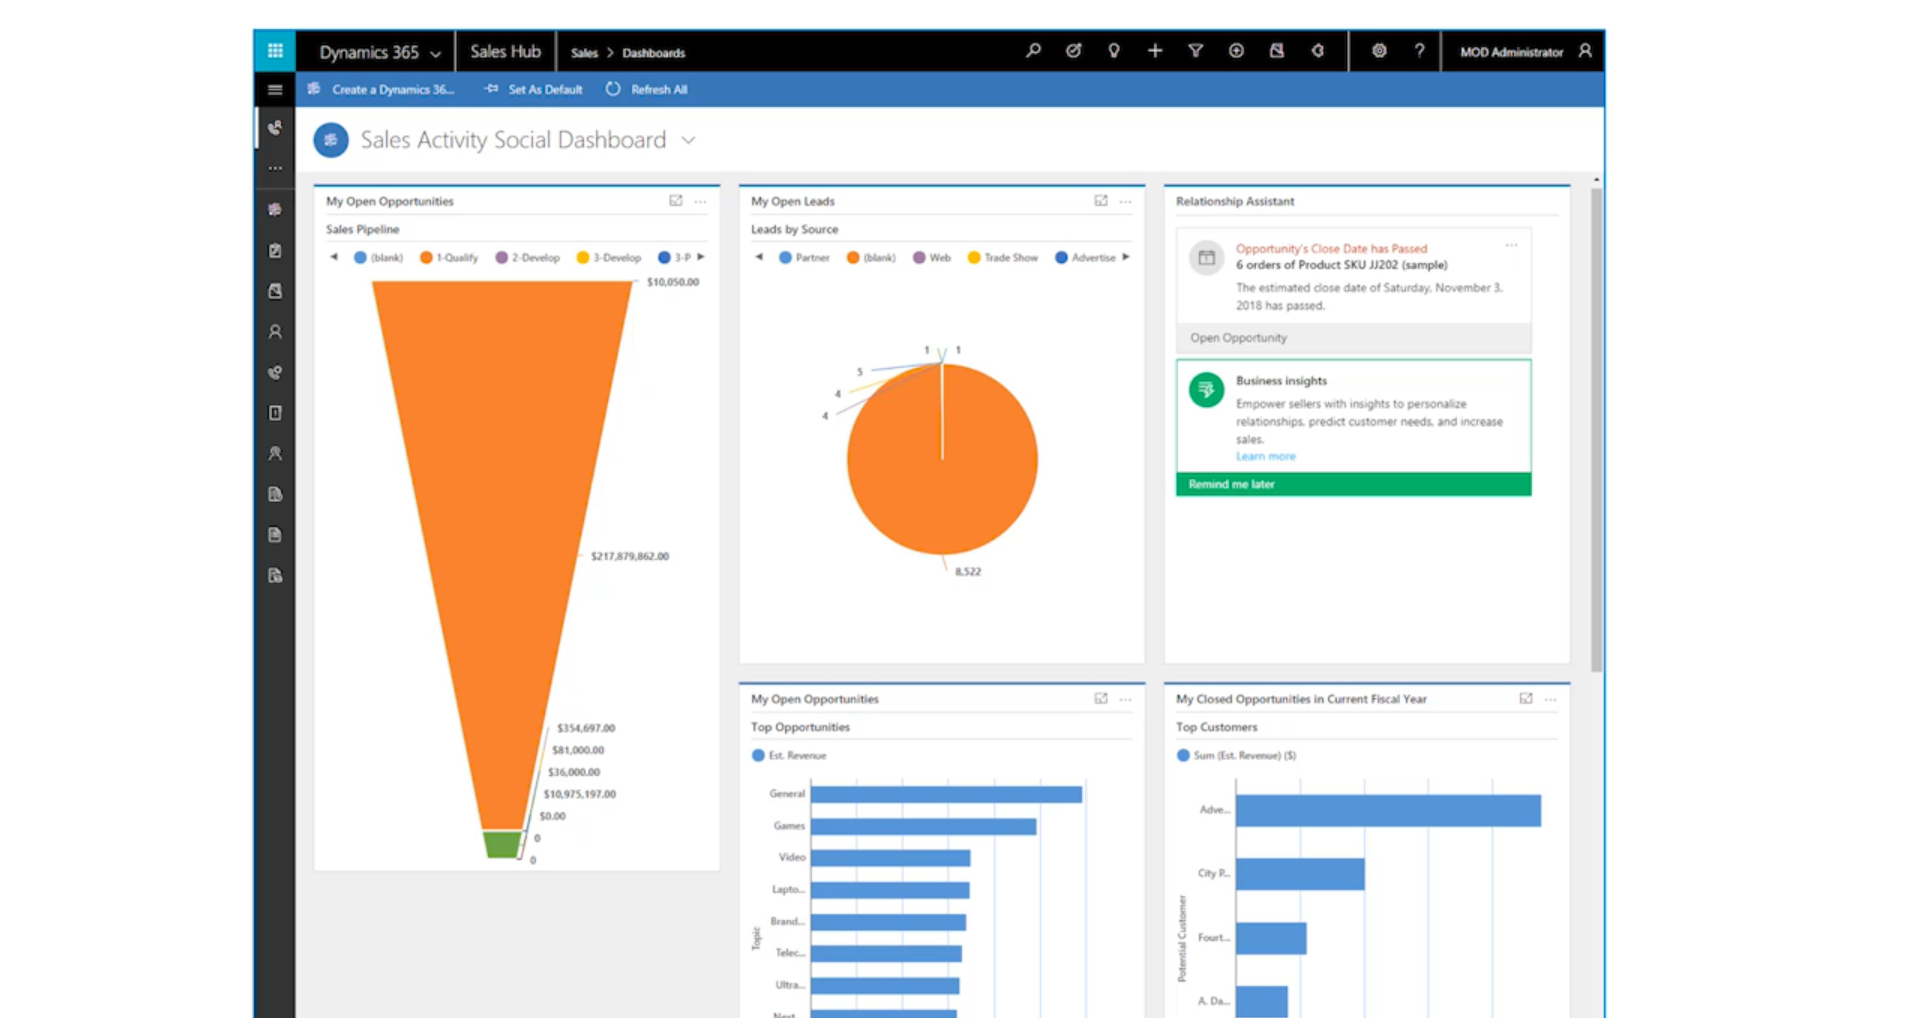This screenshot has width=1916, height=1018.
Task: Open Help via the question mark icon
Action: coord(1419,51)
